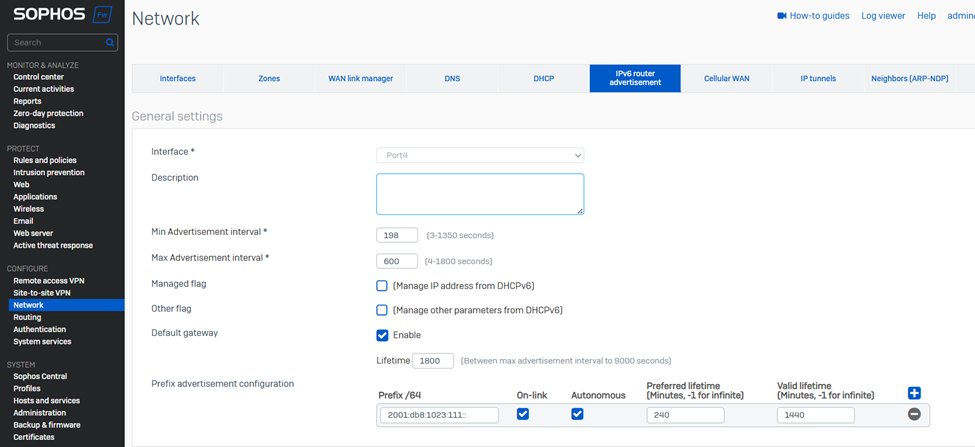The height and width of the screenshot is (447, 975).
Task: Open the Log viewer link
Action: coord(883,16)
